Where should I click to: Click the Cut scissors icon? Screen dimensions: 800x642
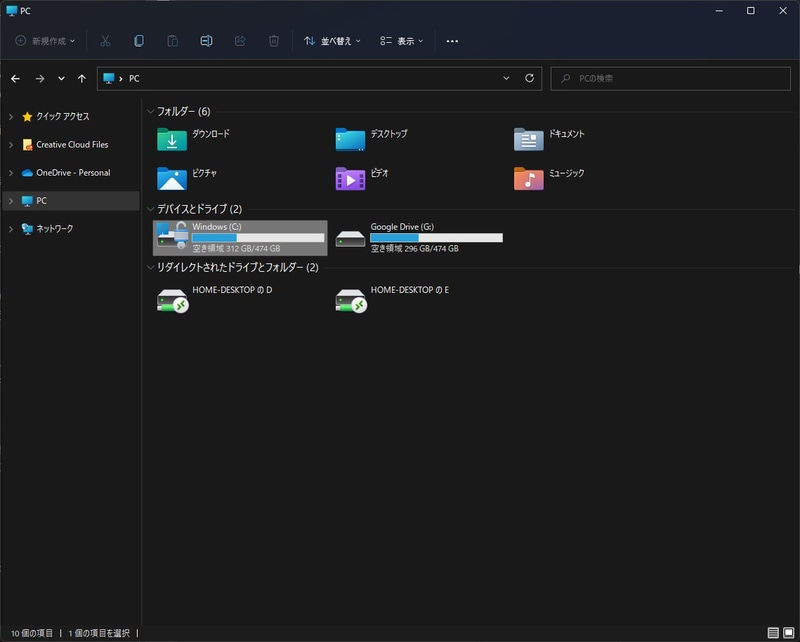pyautogui.click(x=105, y=41)
